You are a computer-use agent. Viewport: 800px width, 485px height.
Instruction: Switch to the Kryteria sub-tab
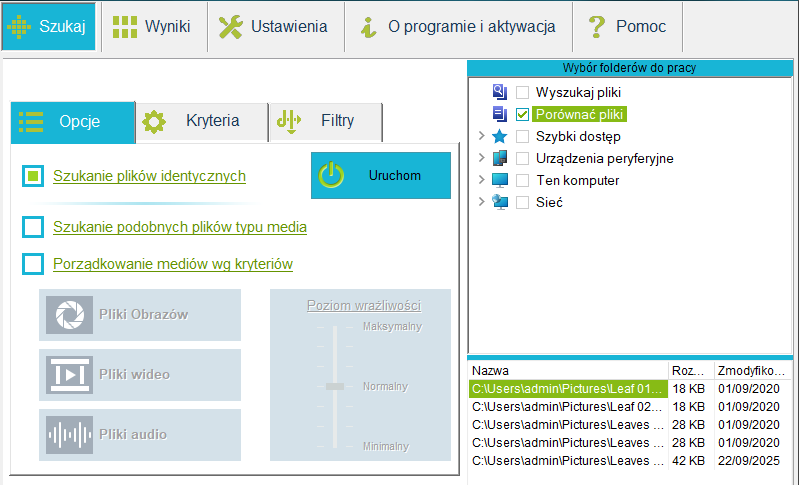coord(202,121)
